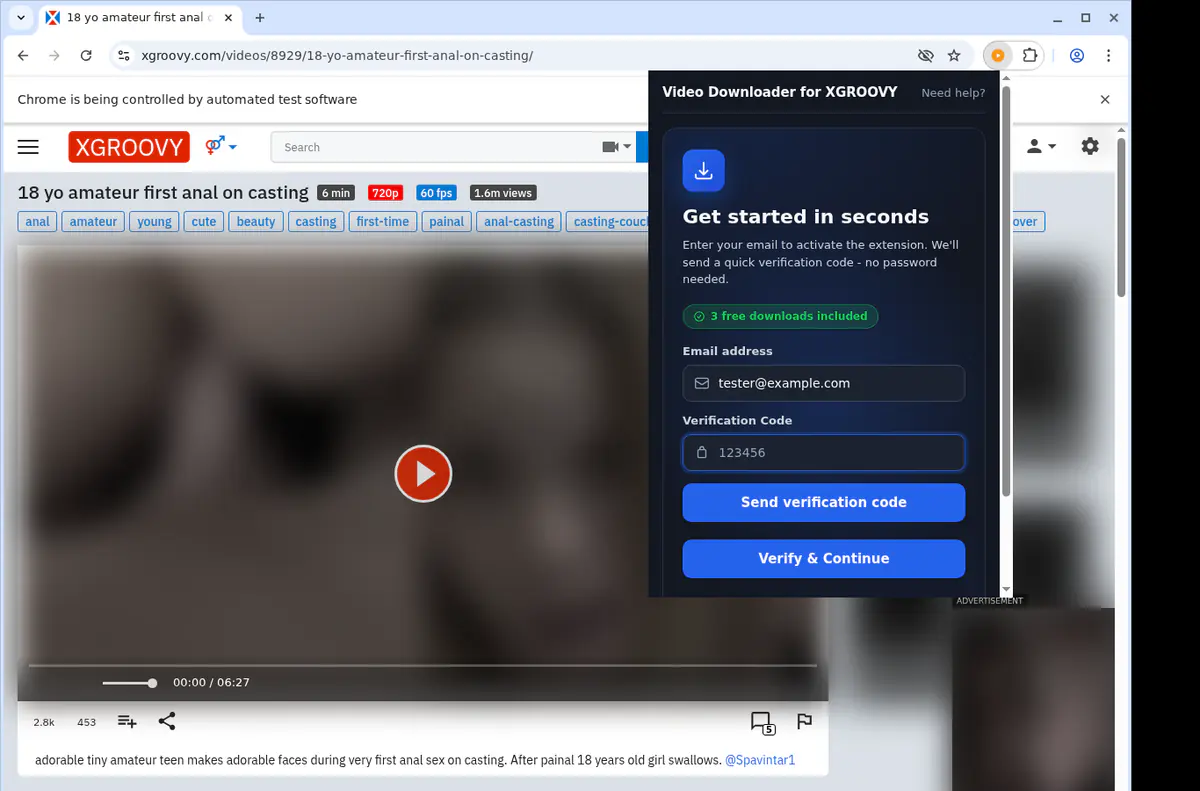This screenshot has width=1200, height=791.
Task: Click the flag report icon
Action: (804, 721)
